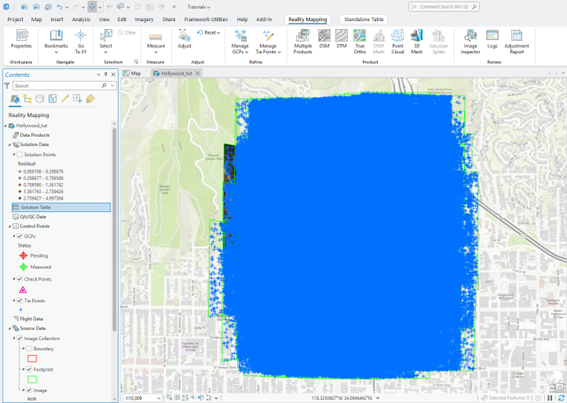
Task: Open Multiple Products wizard
Action: [x=303, y=42]
